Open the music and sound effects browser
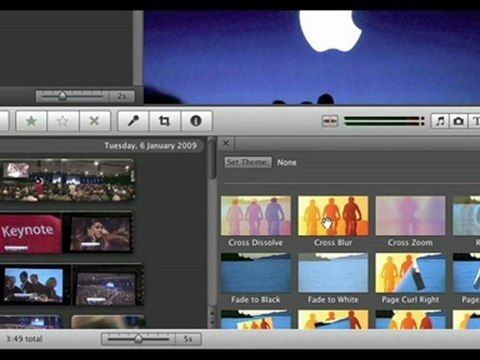This screenshot has width=480, height=360. pyautogui.click(x=440, y=121)
